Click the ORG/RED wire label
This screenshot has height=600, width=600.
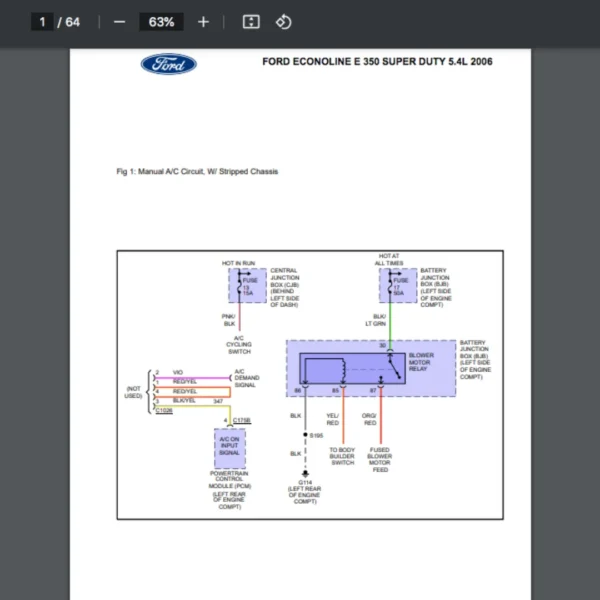(x=370, y=419)
